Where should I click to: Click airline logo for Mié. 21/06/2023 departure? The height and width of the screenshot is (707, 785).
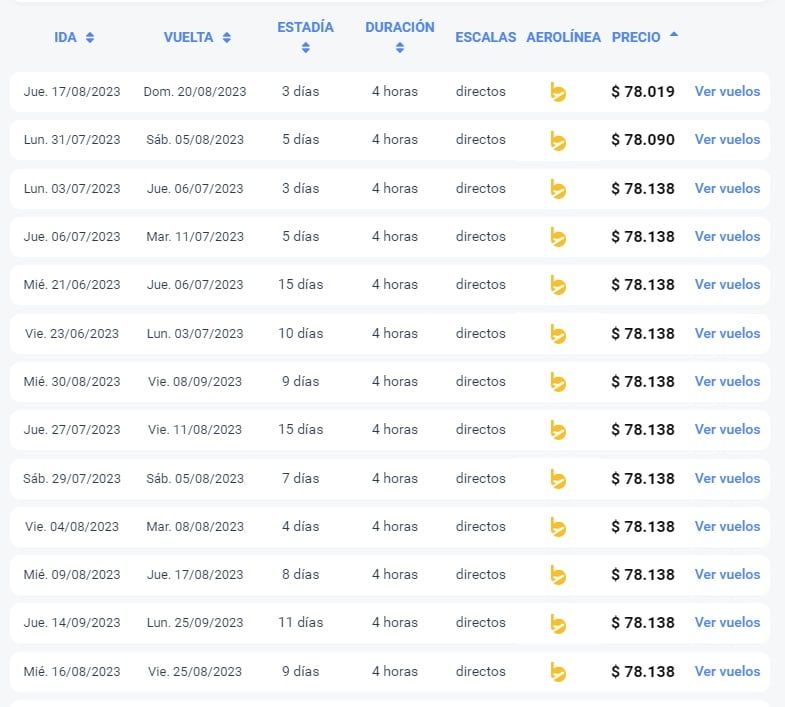pos(558,285)
